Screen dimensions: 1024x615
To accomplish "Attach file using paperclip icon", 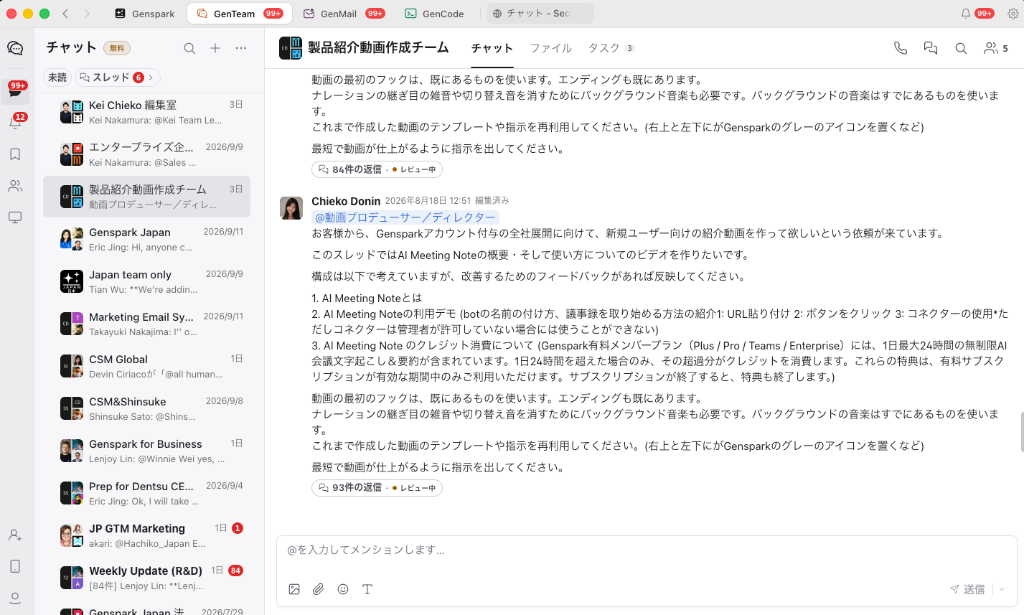I will point(318,589).
